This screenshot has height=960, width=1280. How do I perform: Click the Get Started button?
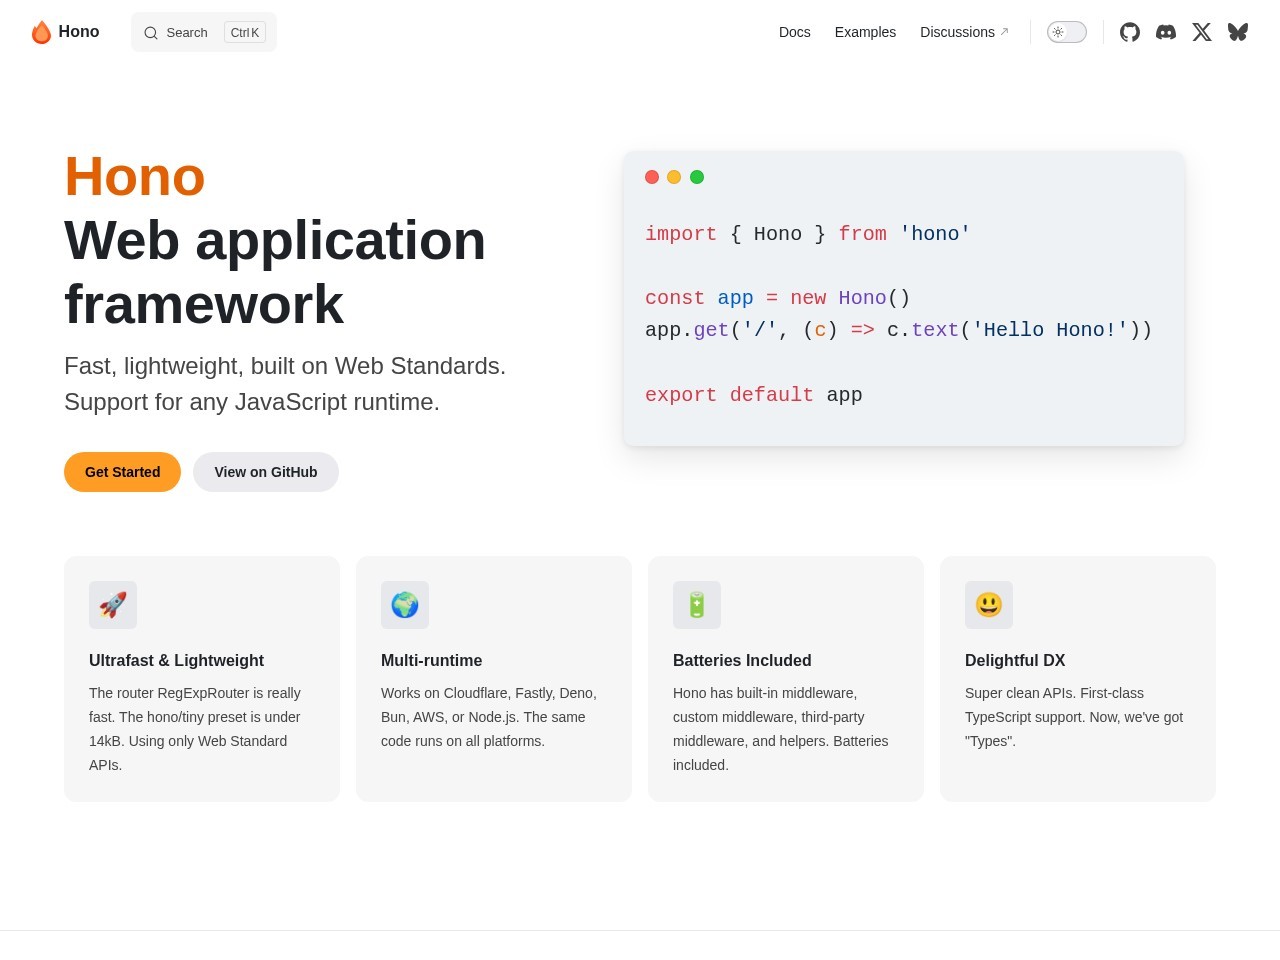pyautogui.click(x=122, y=472)
